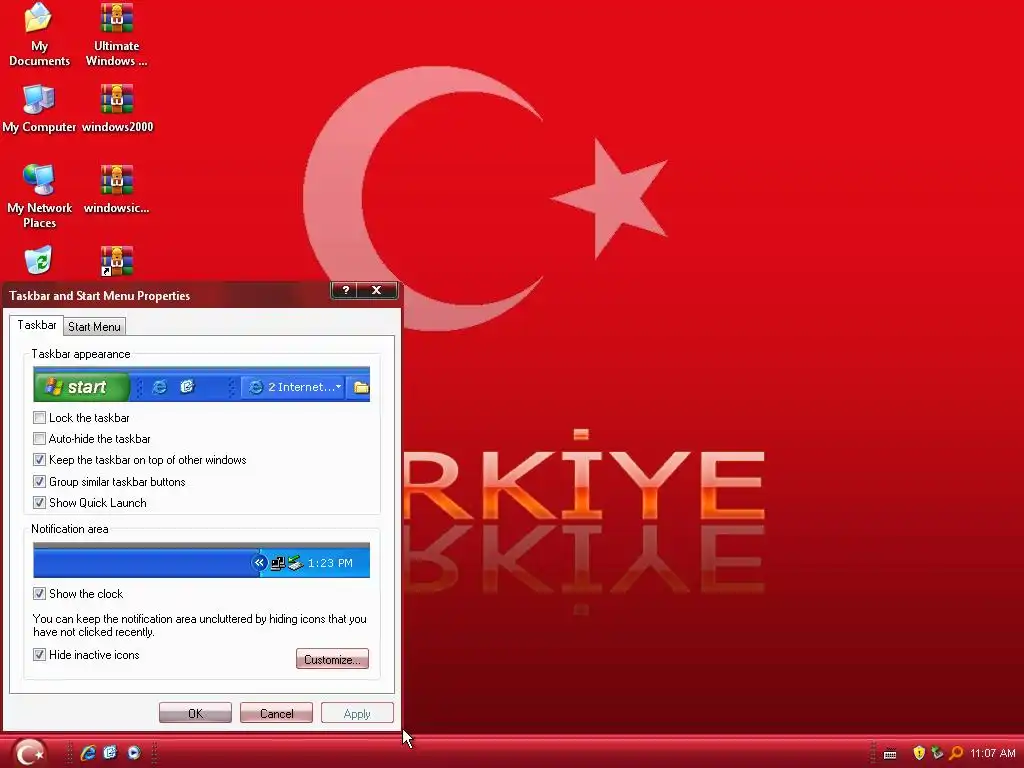Select the Taskbar tab
Screen dimensions: 1024x768
37,325
